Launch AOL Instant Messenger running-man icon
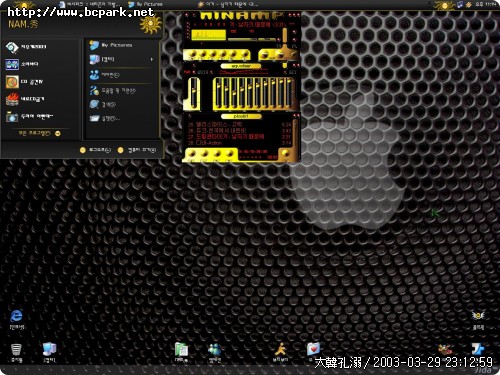This screenshot has height=375, width=500. (x=280, y=352)
